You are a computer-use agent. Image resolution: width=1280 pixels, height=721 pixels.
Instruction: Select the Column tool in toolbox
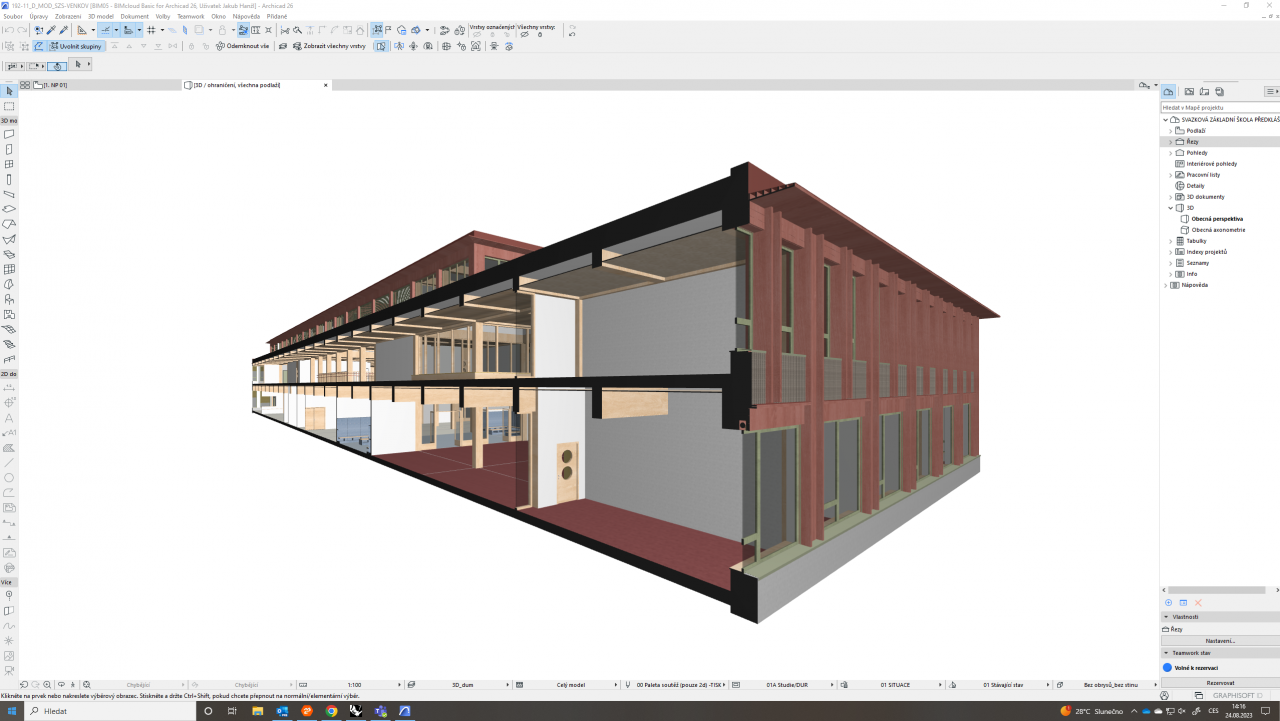click(x=9, y=179)
